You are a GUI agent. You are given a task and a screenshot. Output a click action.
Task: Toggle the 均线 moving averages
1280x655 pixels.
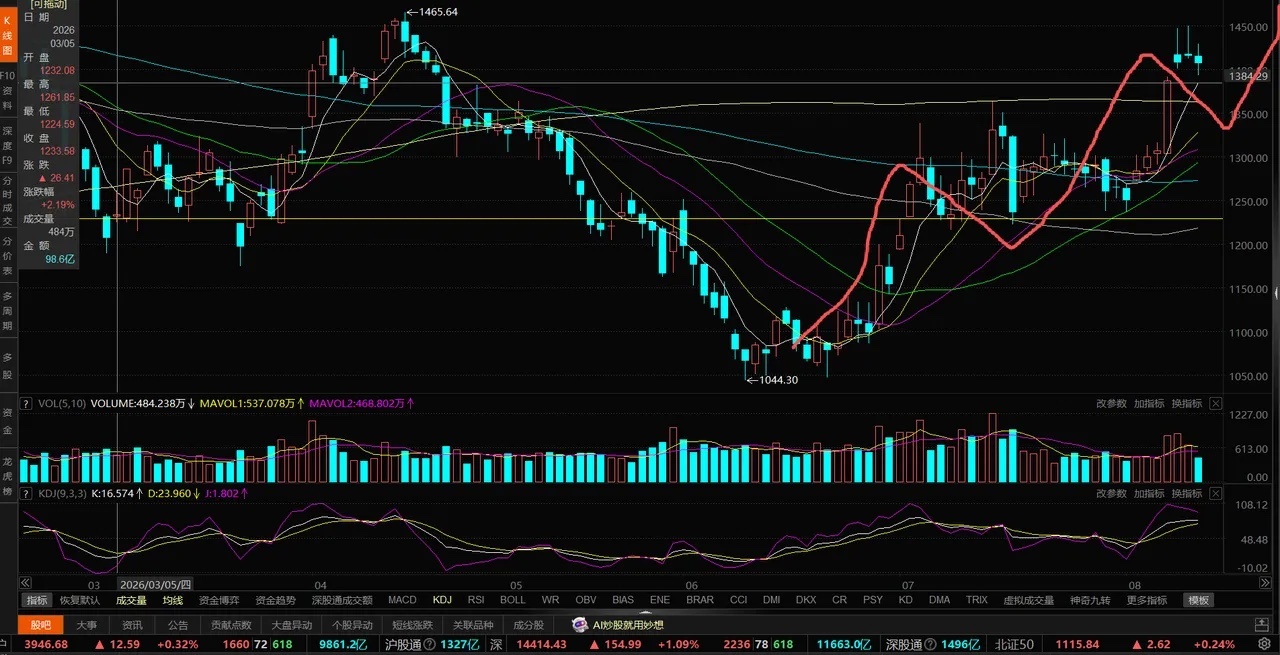[173, 600]
